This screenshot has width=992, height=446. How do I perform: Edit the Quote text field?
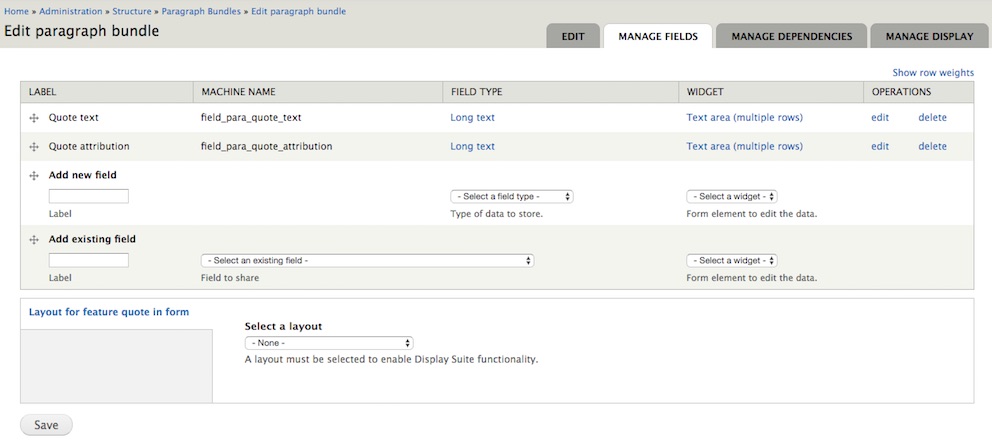click(x=879, y=118)
